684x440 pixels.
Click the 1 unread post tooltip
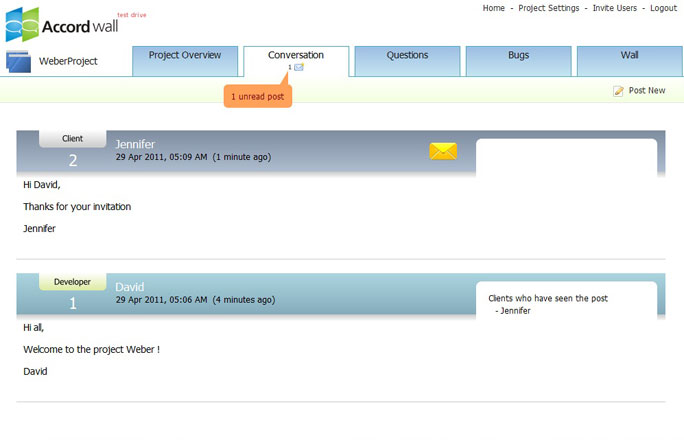tap(258, 97)
